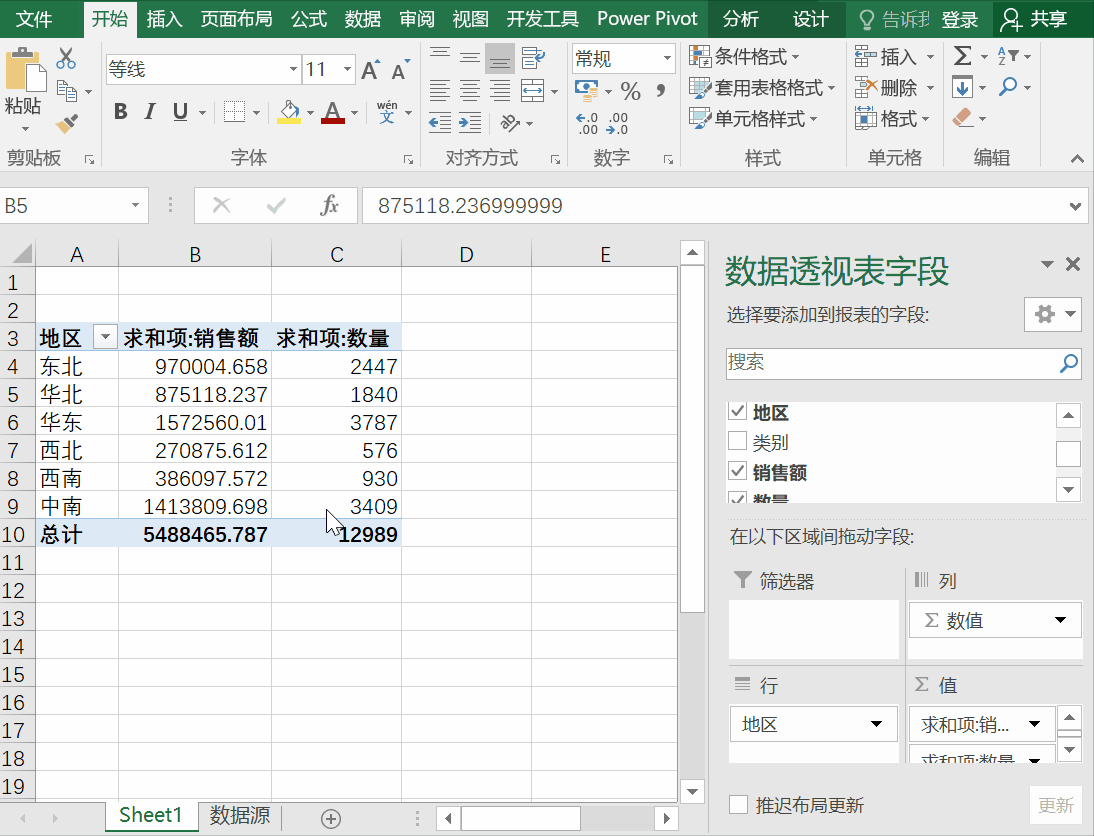Image resolution: width=1094 pixels, height=836 pixels.
Task: Click 共享 share button
Action: 1034,19
